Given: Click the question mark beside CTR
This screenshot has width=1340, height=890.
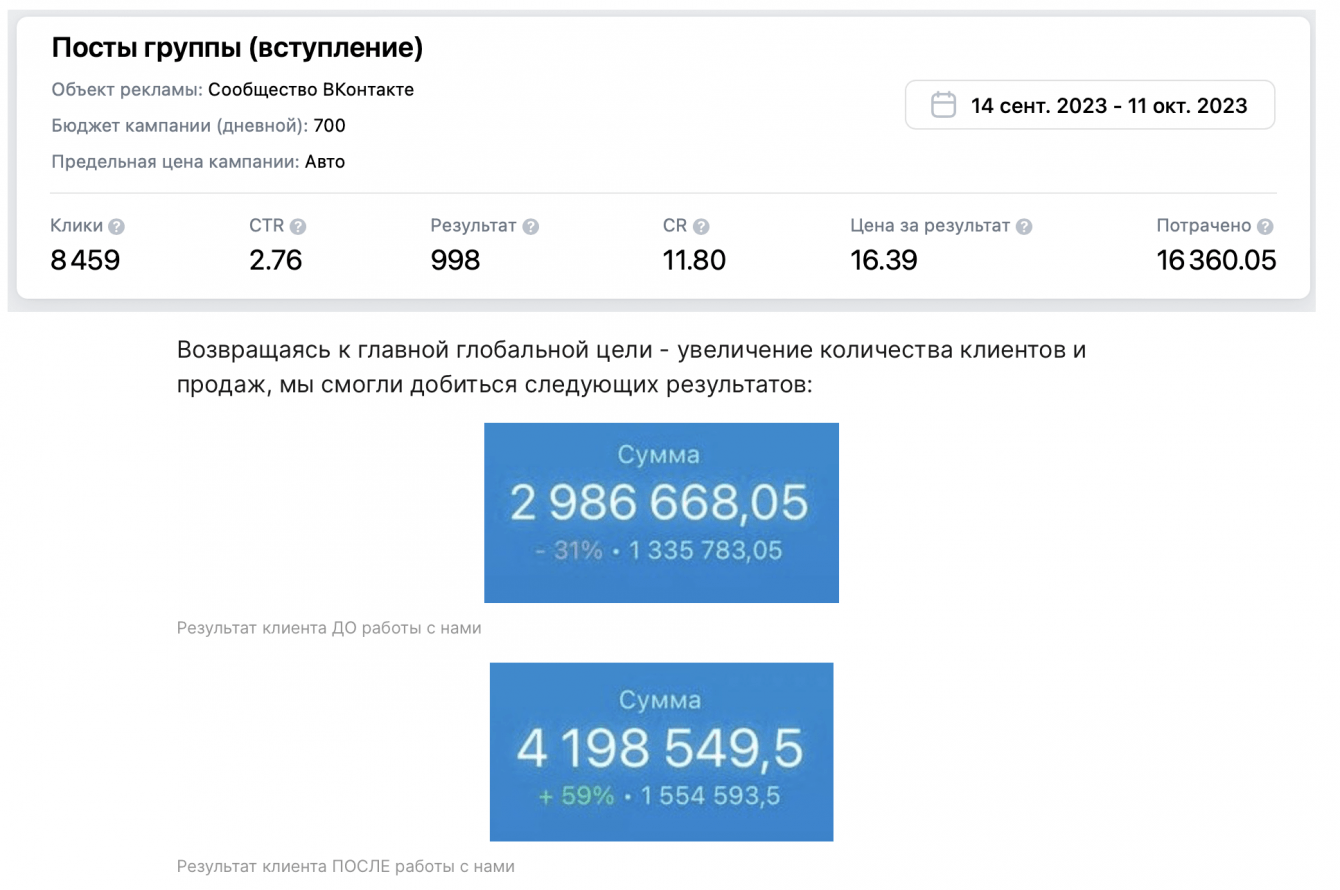Looking at the screenshot, I should click(298, 227).
